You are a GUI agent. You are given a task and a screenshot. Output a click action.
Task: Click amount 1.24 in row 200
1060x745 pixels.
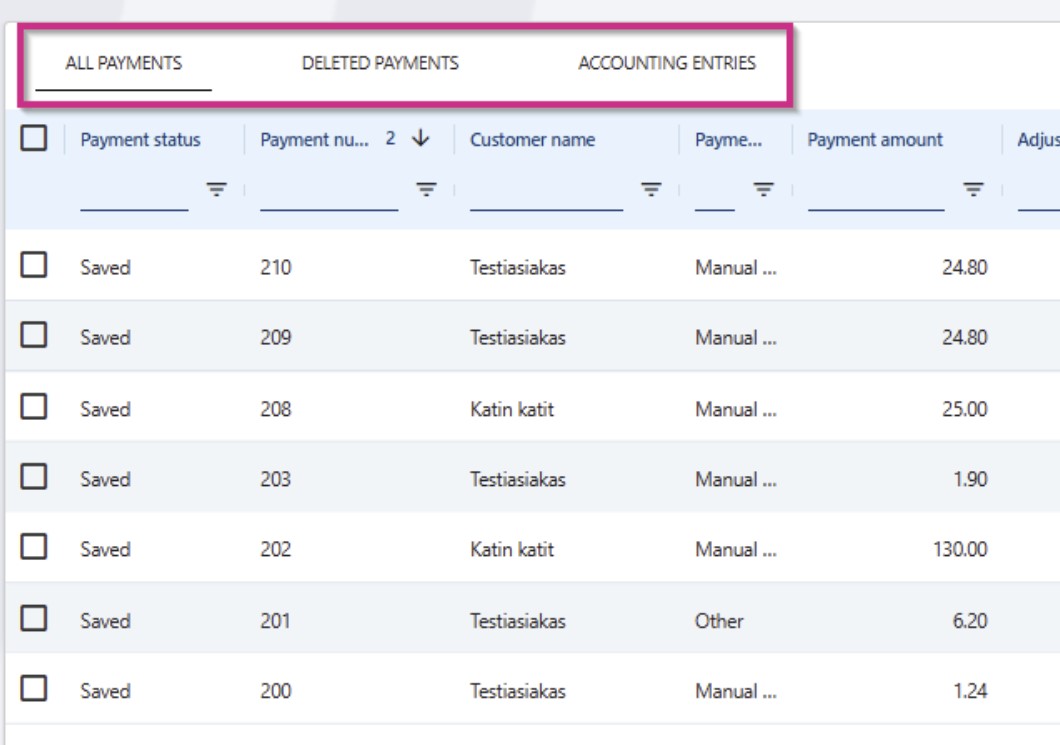(970, 691)
